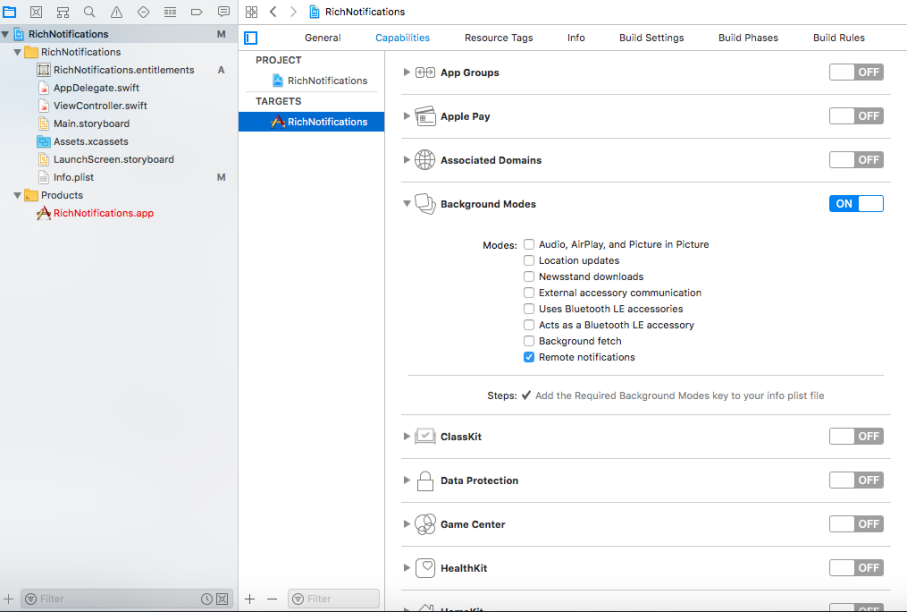The height and width of the screenshot is (613, 920).
Task: Switch to the General tab
Action: 322,38
